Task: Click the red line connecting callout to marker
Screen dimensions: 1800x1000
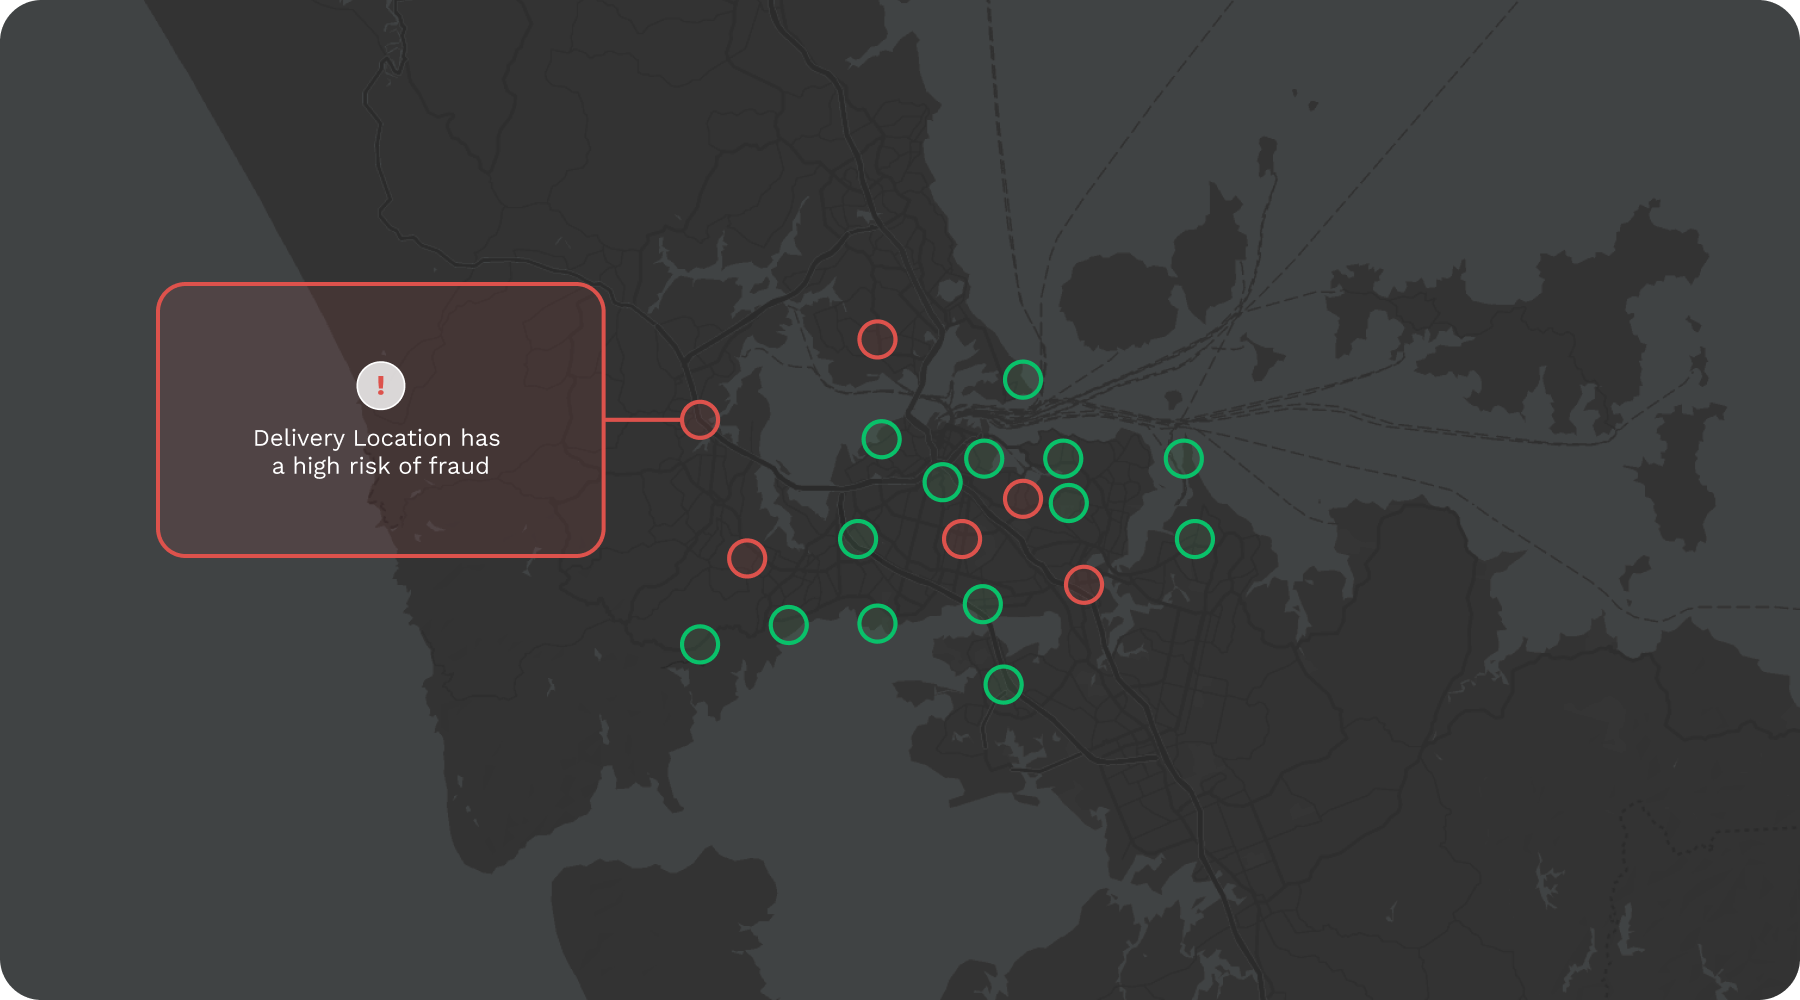Action: pos(642,420)
